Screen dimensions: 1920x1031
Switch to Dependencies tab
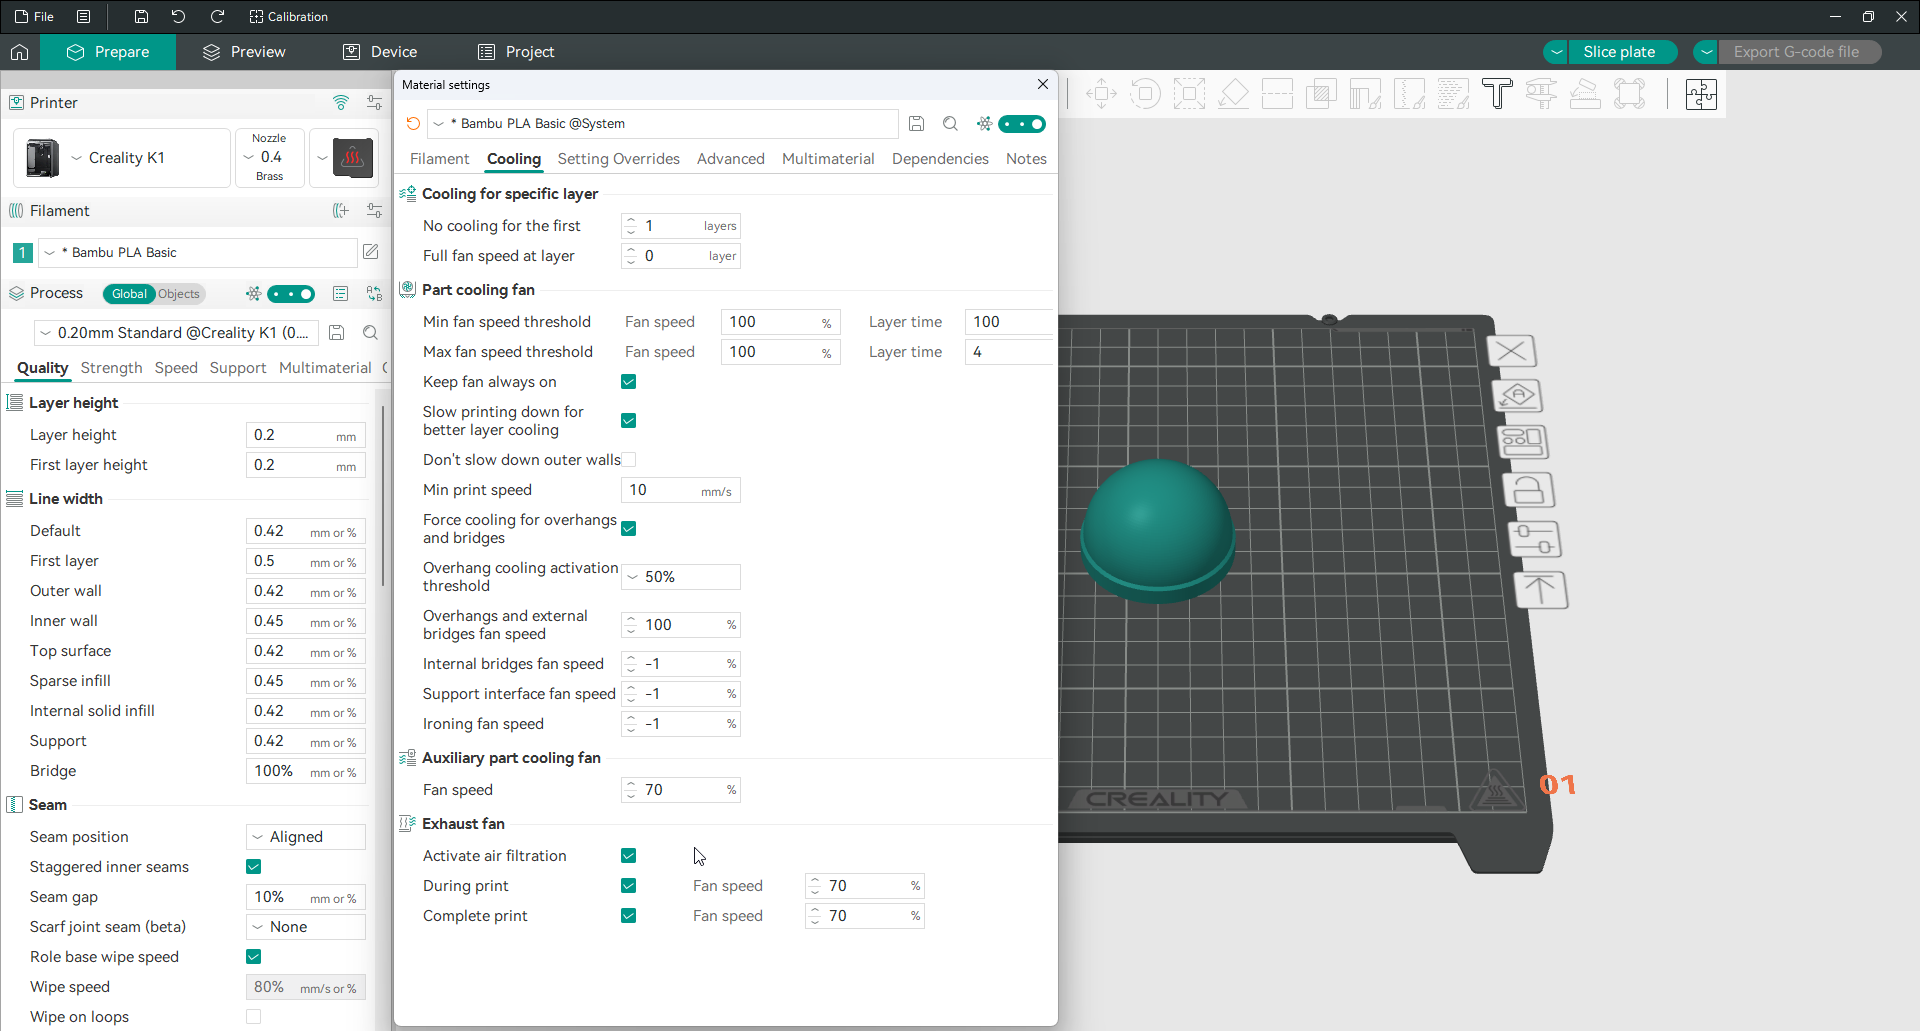940,159
